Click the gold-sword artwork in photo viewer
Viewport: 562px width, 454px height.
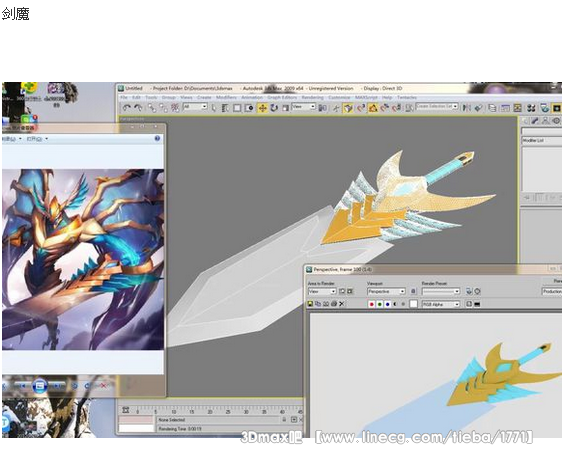(x=83, y=259)
